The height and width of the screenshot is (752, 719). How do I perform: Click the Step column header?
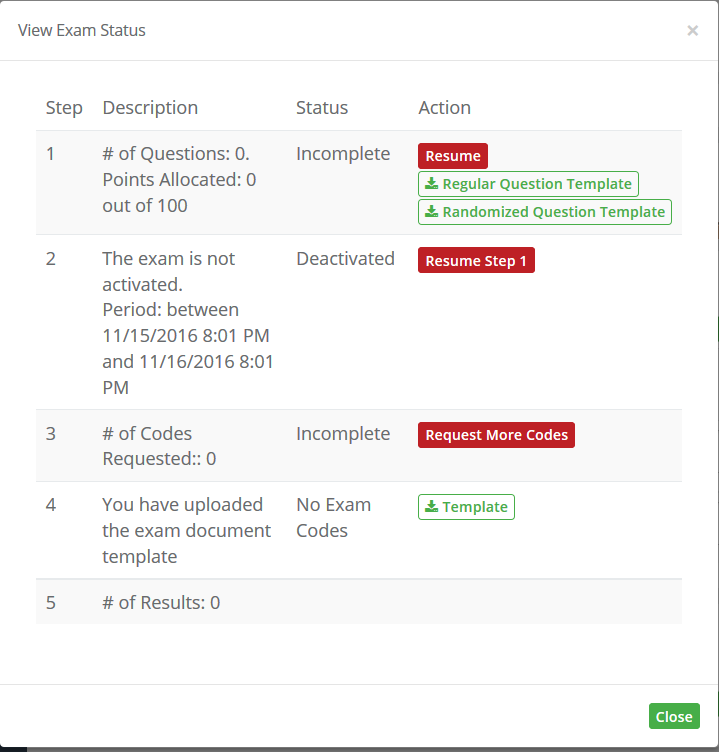click(64, 108)
